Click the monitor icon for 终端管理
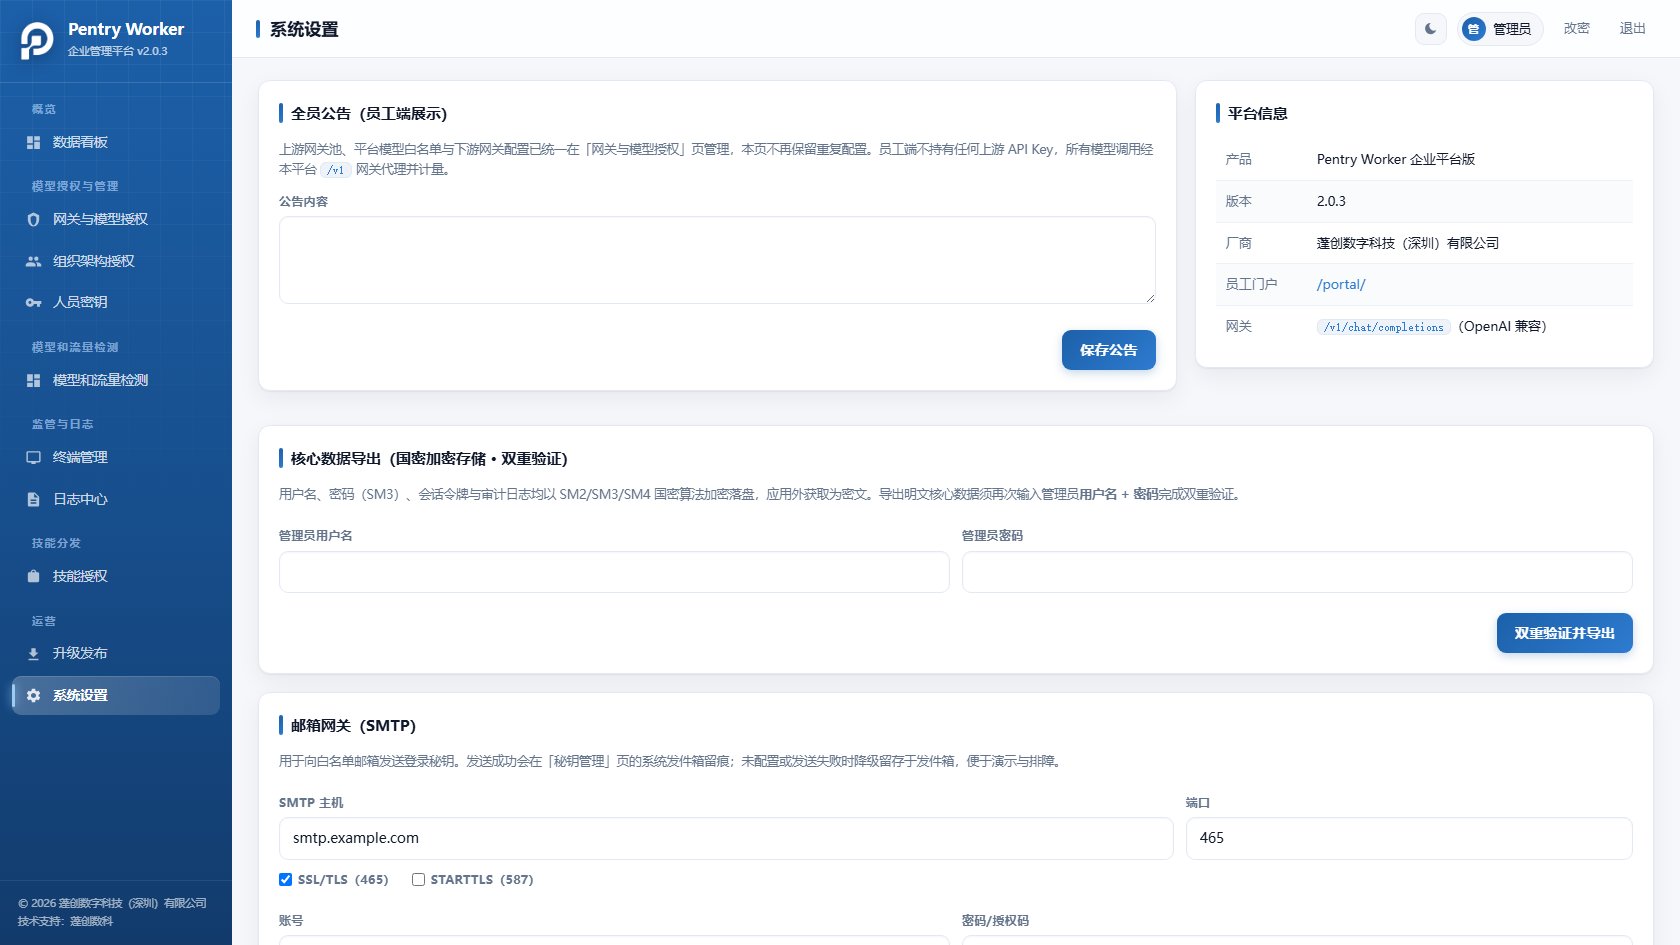 click(x=33, y=458)
